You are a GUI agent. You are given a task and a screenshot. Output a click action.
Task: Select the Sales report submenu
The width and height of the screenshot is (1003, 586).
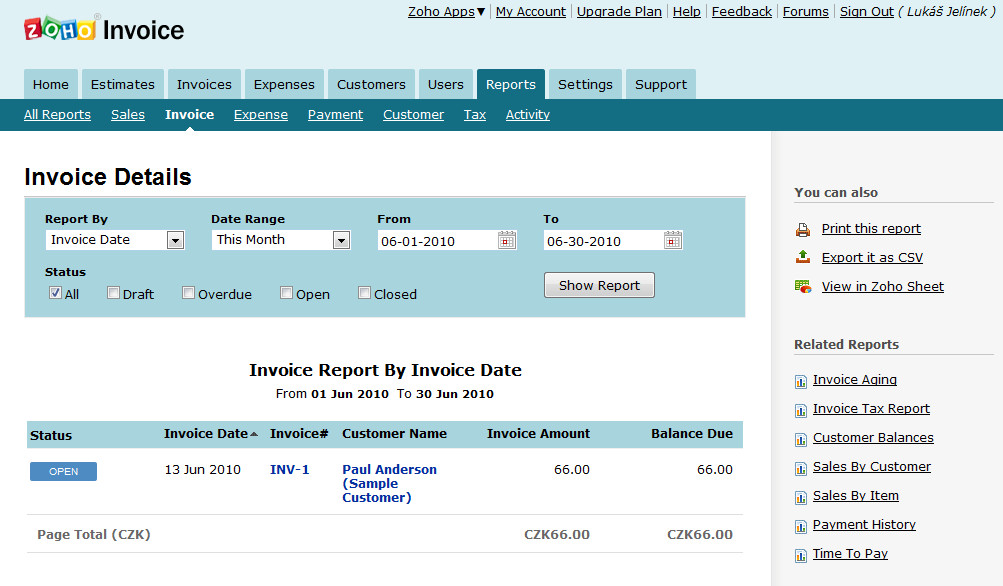click(x=128, y=115)
